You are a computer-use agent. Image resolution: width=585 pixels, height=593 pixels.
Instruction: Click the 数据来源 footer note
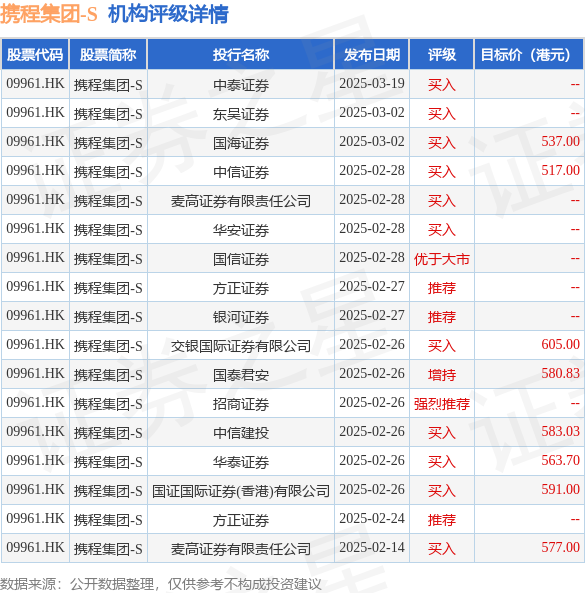pos(160,584)
